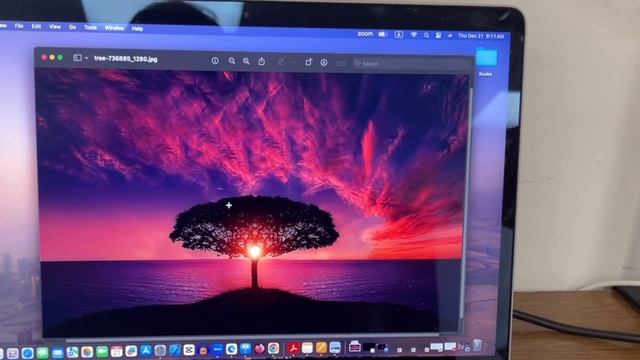The height and width of the screenshot is (360, 640).
Task: Open the Help menu
Action: pos(138,29)
